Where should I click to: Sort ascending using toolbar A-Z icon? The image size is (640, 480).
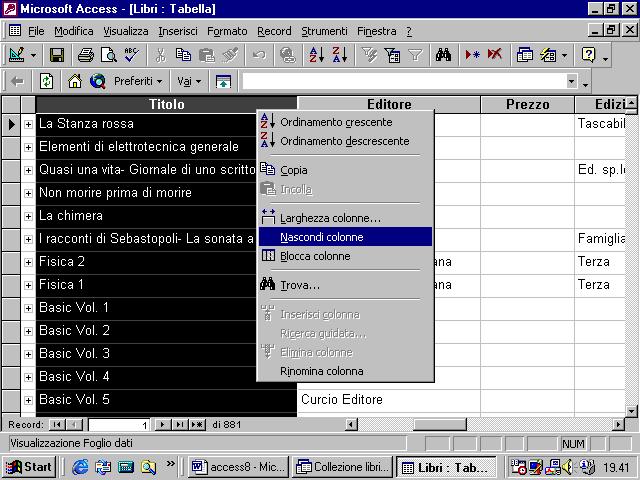(316, 55)
